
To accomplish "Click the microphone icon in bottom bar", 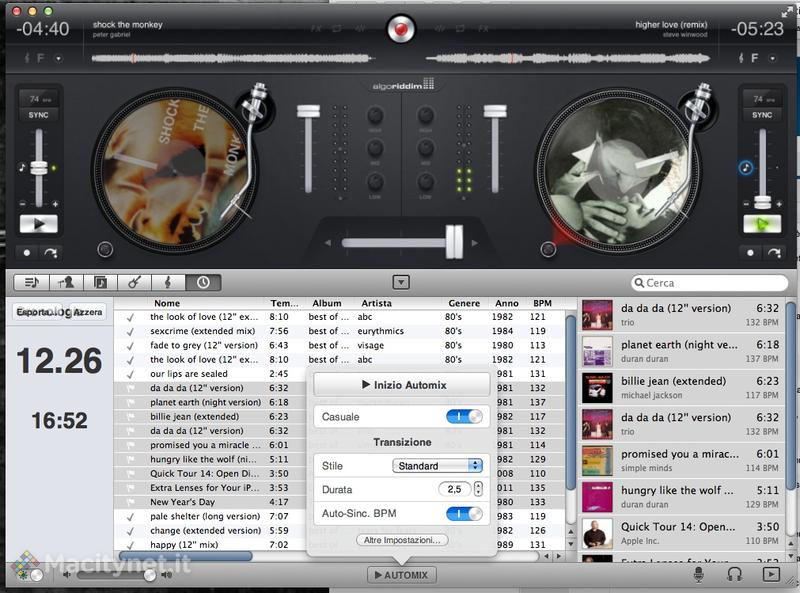I will click(x=698, y=575).
